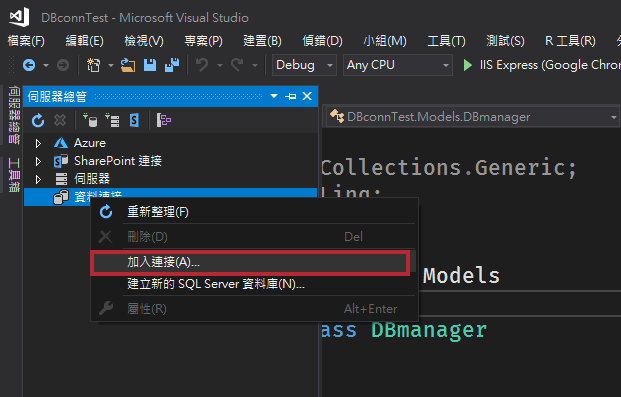The width and height of the screenshot is (621, 397).
Task: Open the 檢視(V) menu
Action: [x=144, y=41]
